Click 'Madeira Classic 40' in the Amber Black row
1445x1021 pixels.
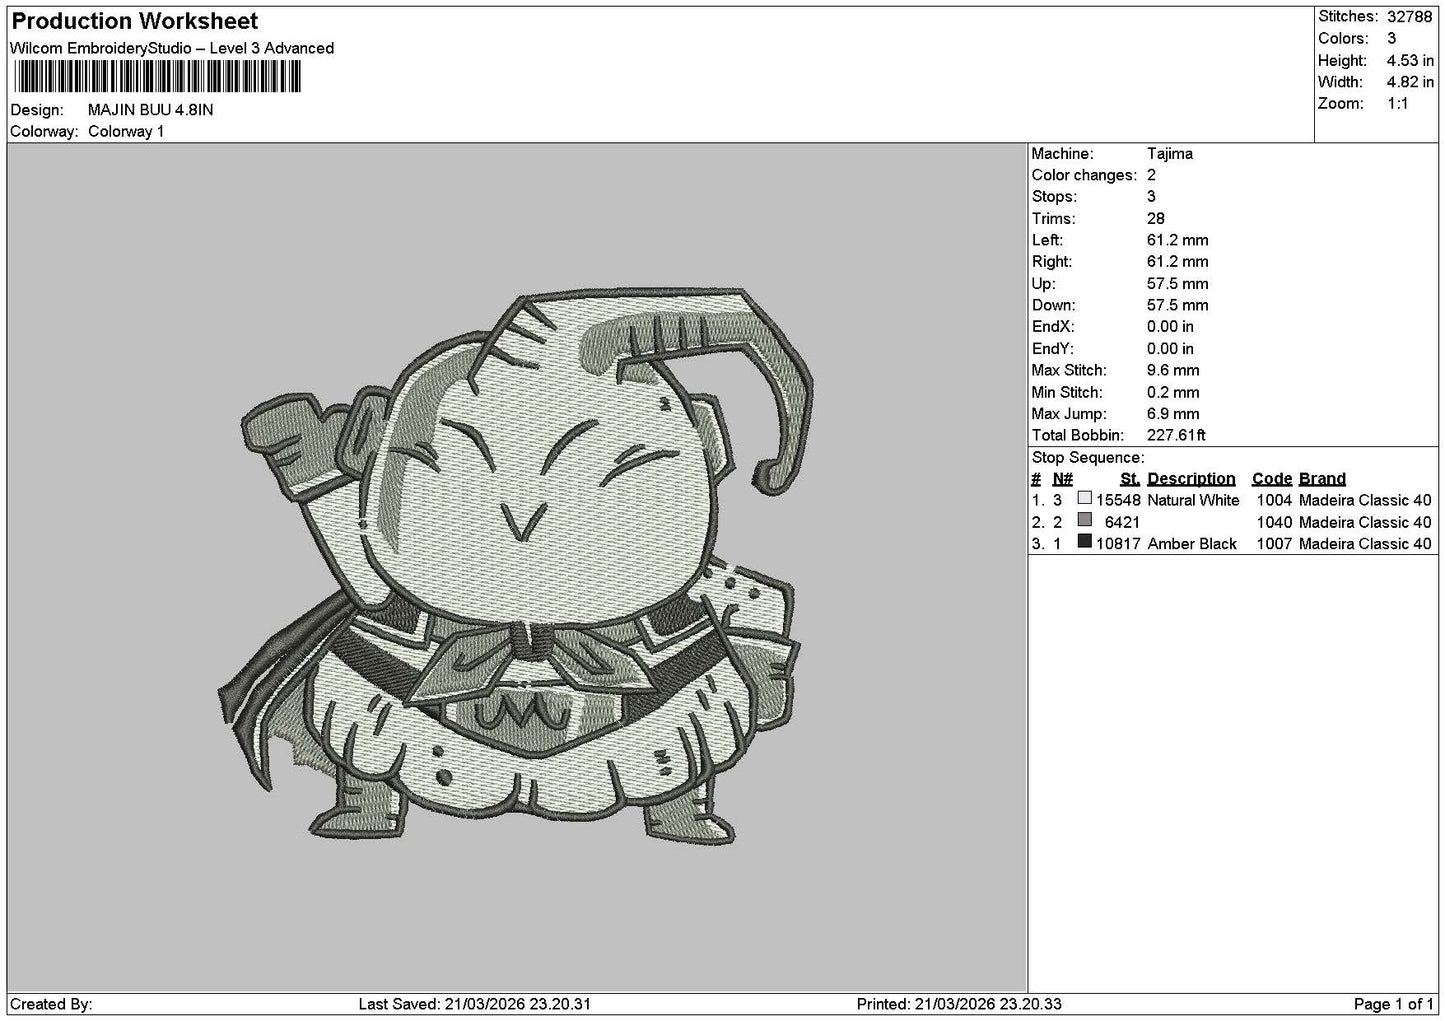(x=1365, y=544)
